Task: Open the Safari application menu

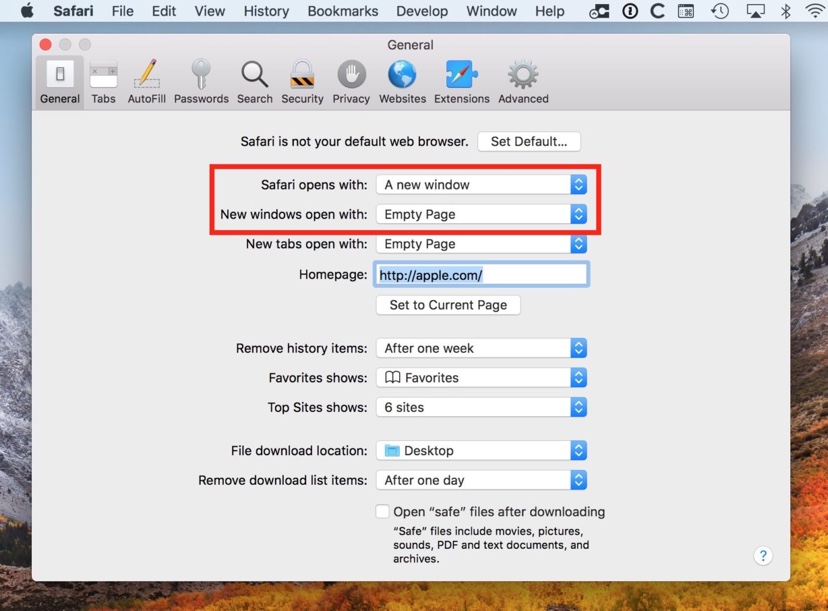Action: 73,11
